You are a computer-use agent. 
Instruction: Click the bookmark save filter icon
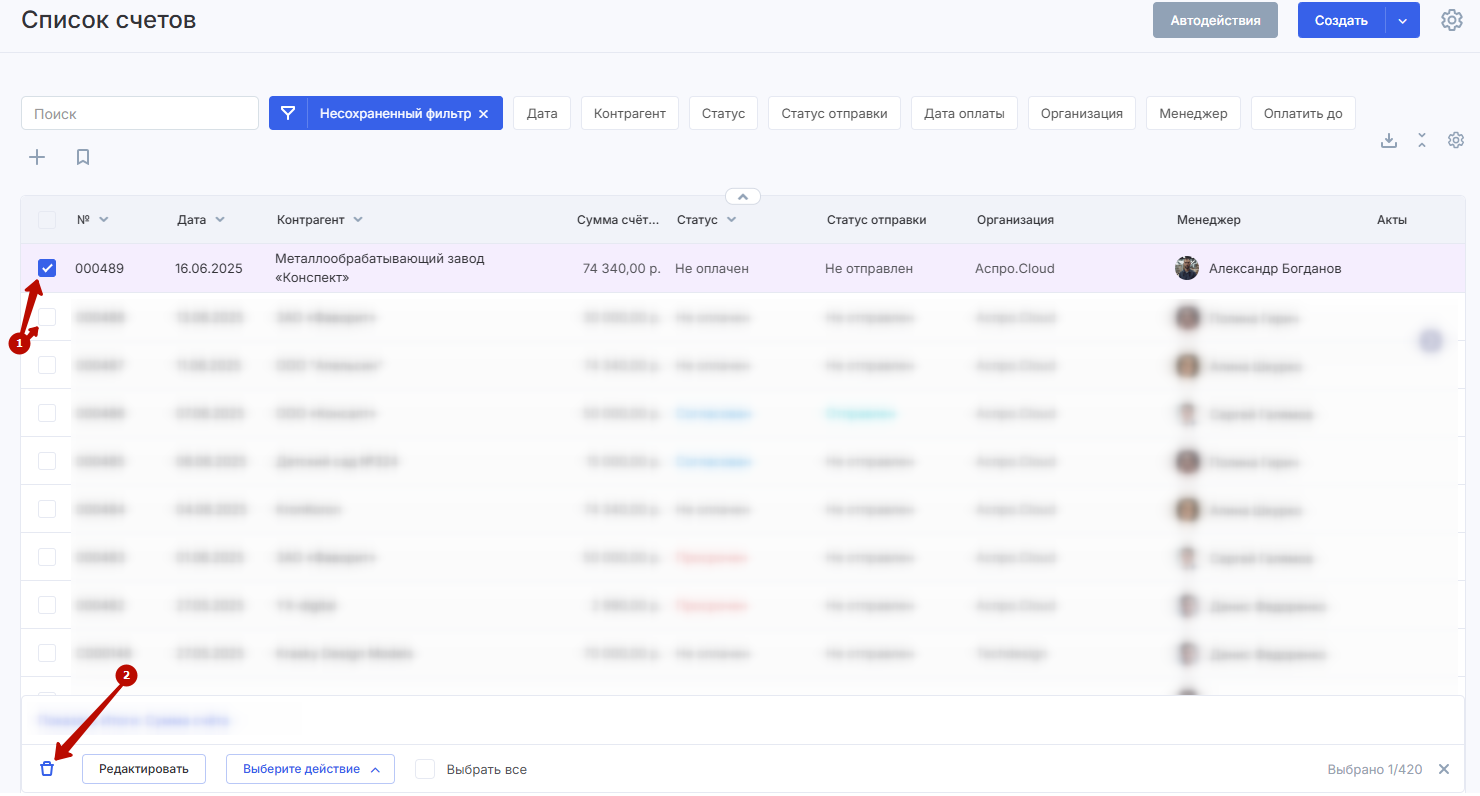click(x=83, y=157)
